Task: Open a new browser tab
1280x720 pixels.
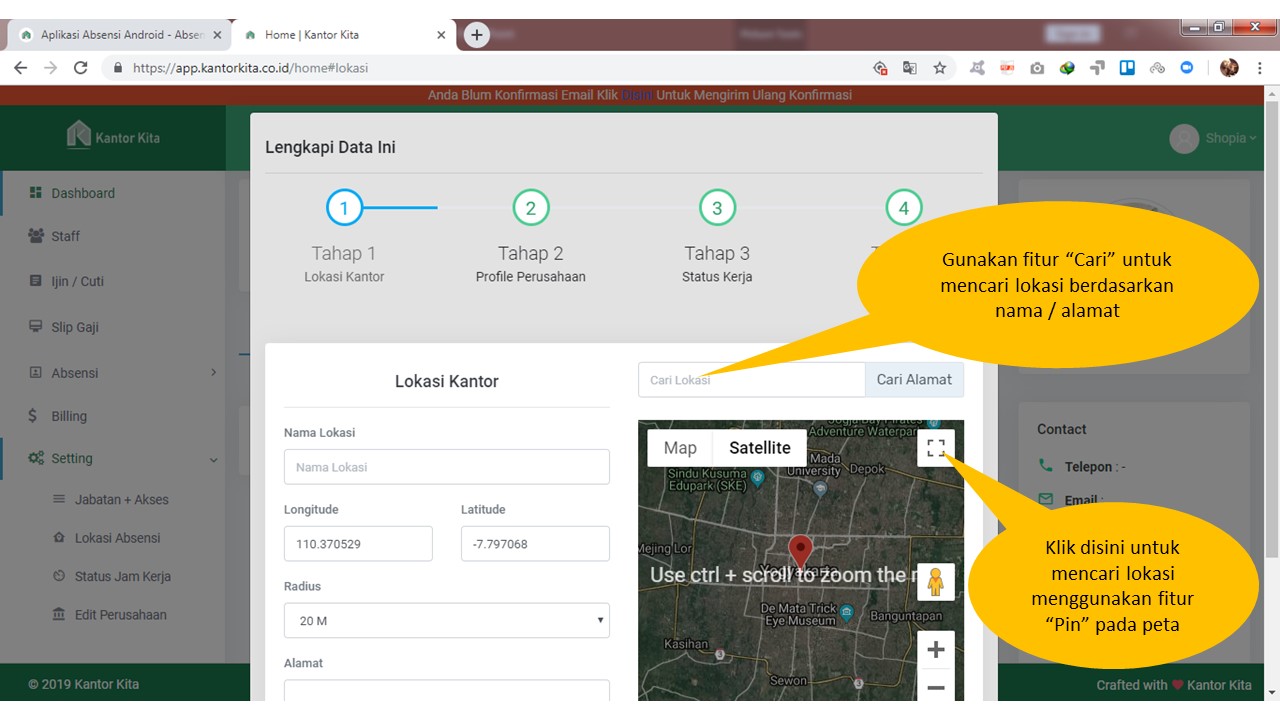Action: pyautogui.click(x=477, y=34)
